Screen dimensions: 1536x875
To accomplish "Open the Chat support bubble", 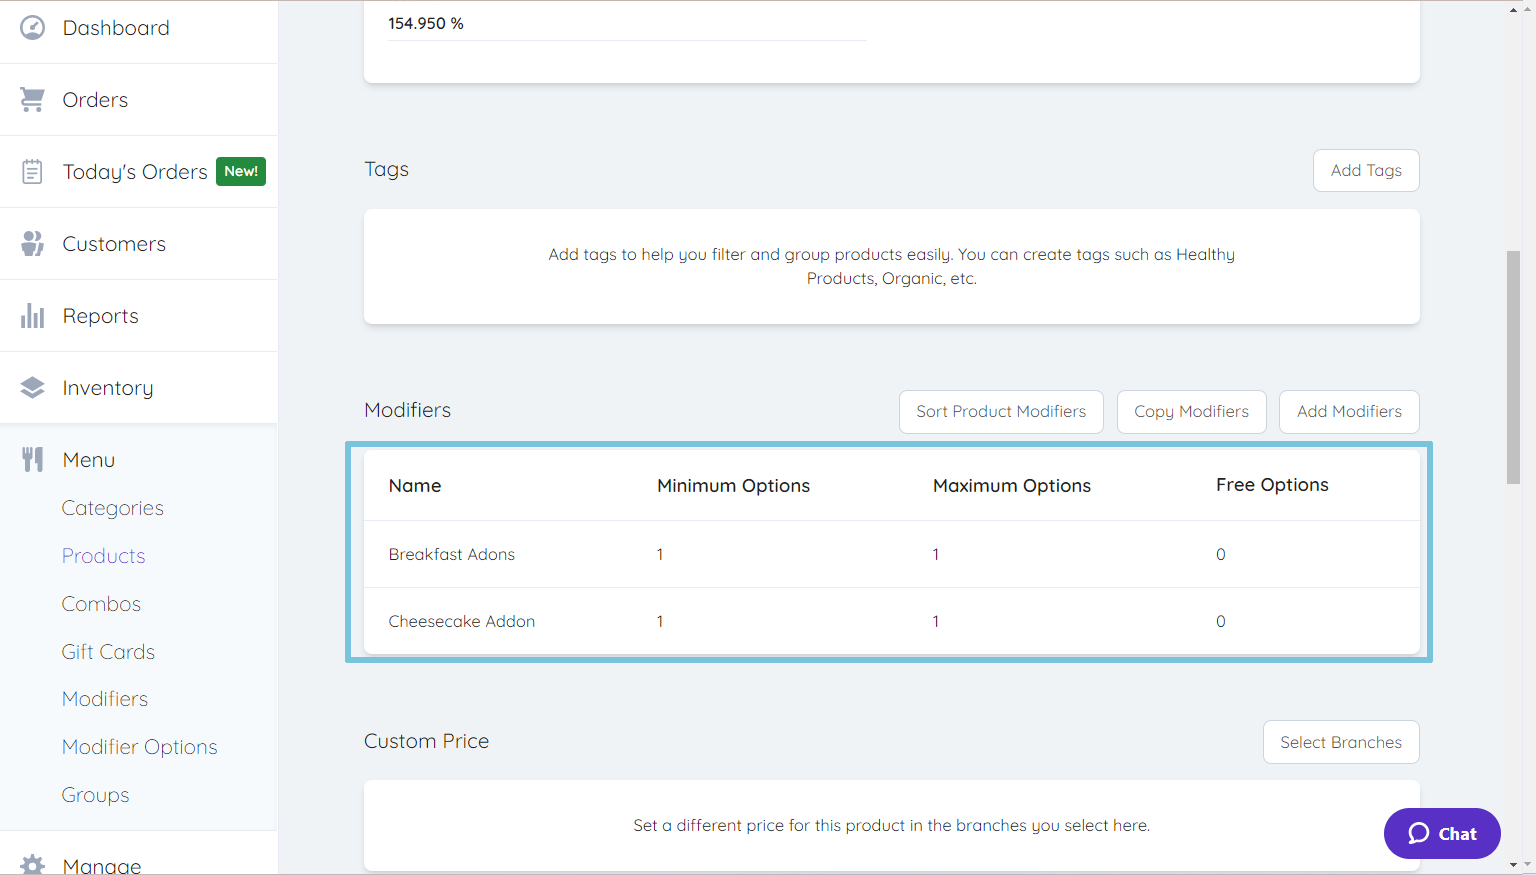I will point(1442,833).
